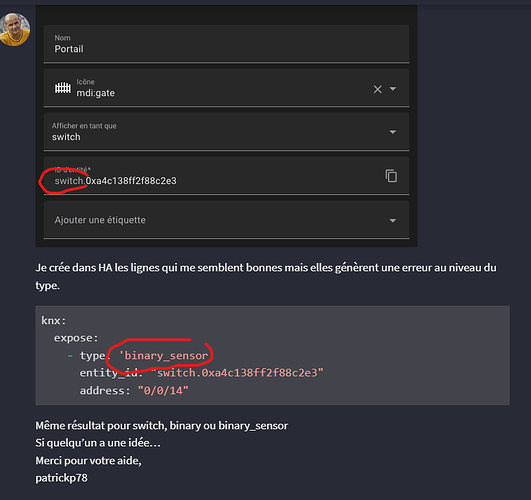The height and width of the screenshot is (500, 531).
Task: Open the Afficher en tant que dropdown
Action: click(226, 132)
